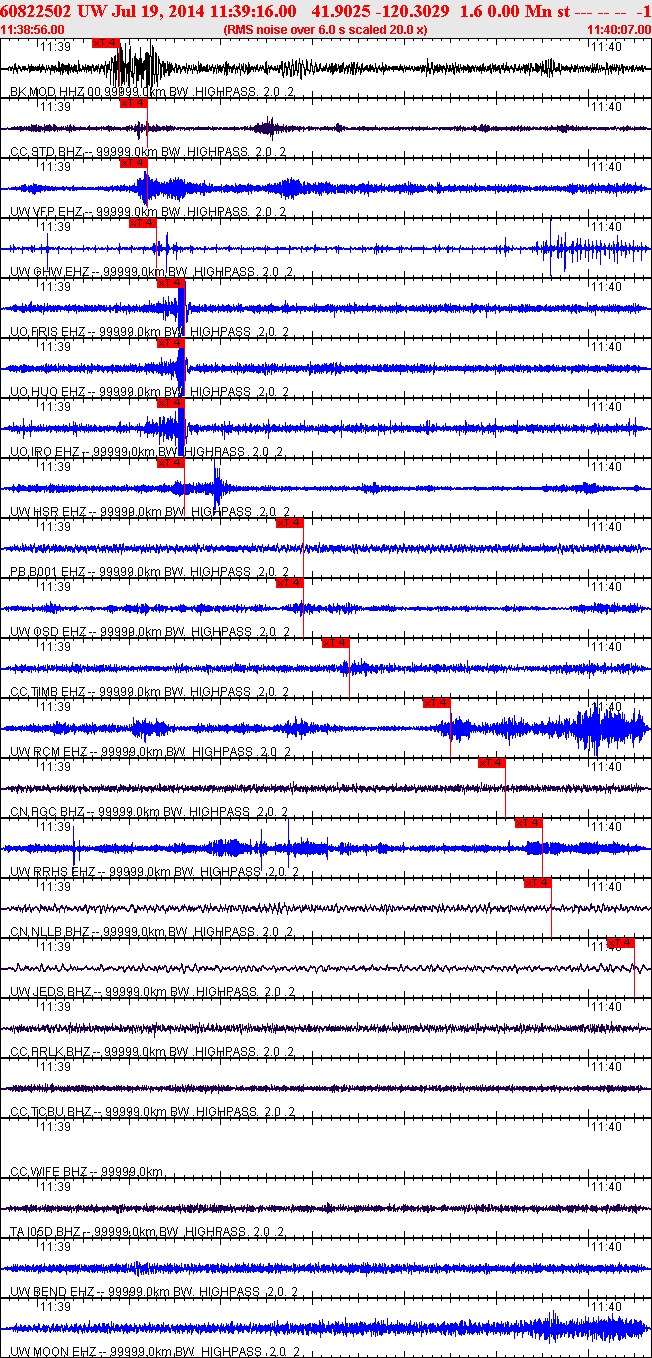Screen dimensions: 652x1358
Task: Click the 11:38:56.00 start time label
Action: 34,30
